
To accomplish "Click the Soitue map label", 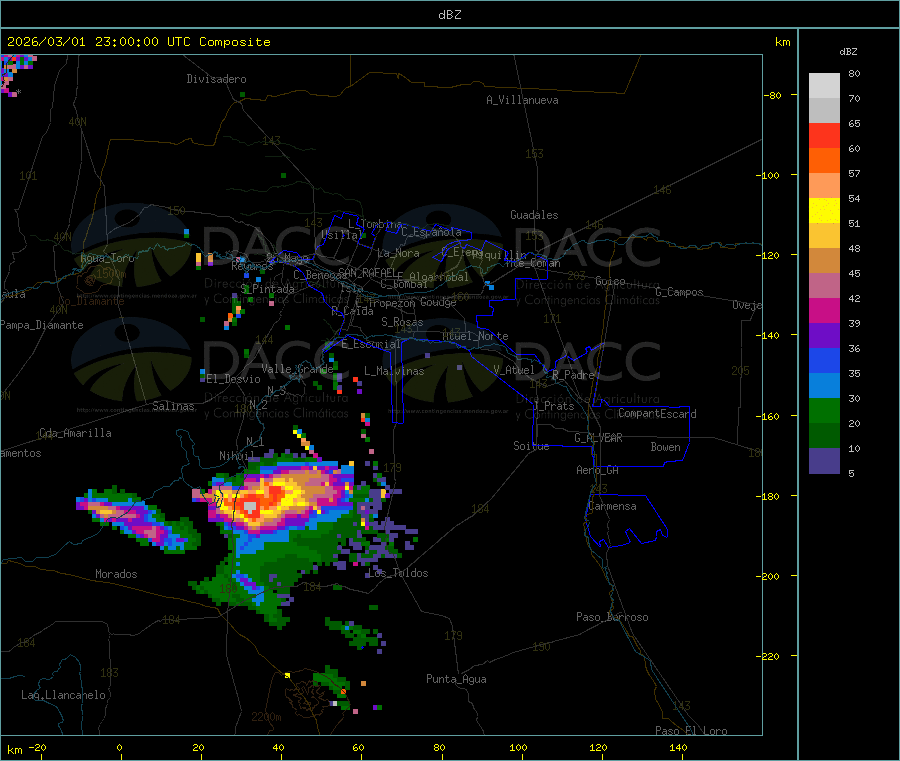I will (x=531, y=446).
